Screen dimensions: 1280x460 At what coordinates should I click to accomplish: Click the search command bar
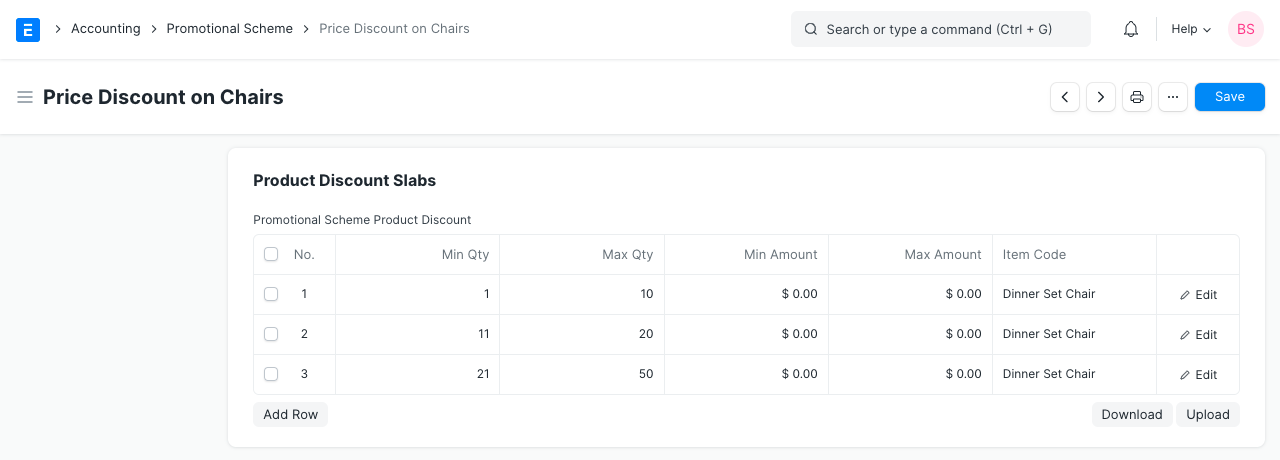tap(940, 29)
